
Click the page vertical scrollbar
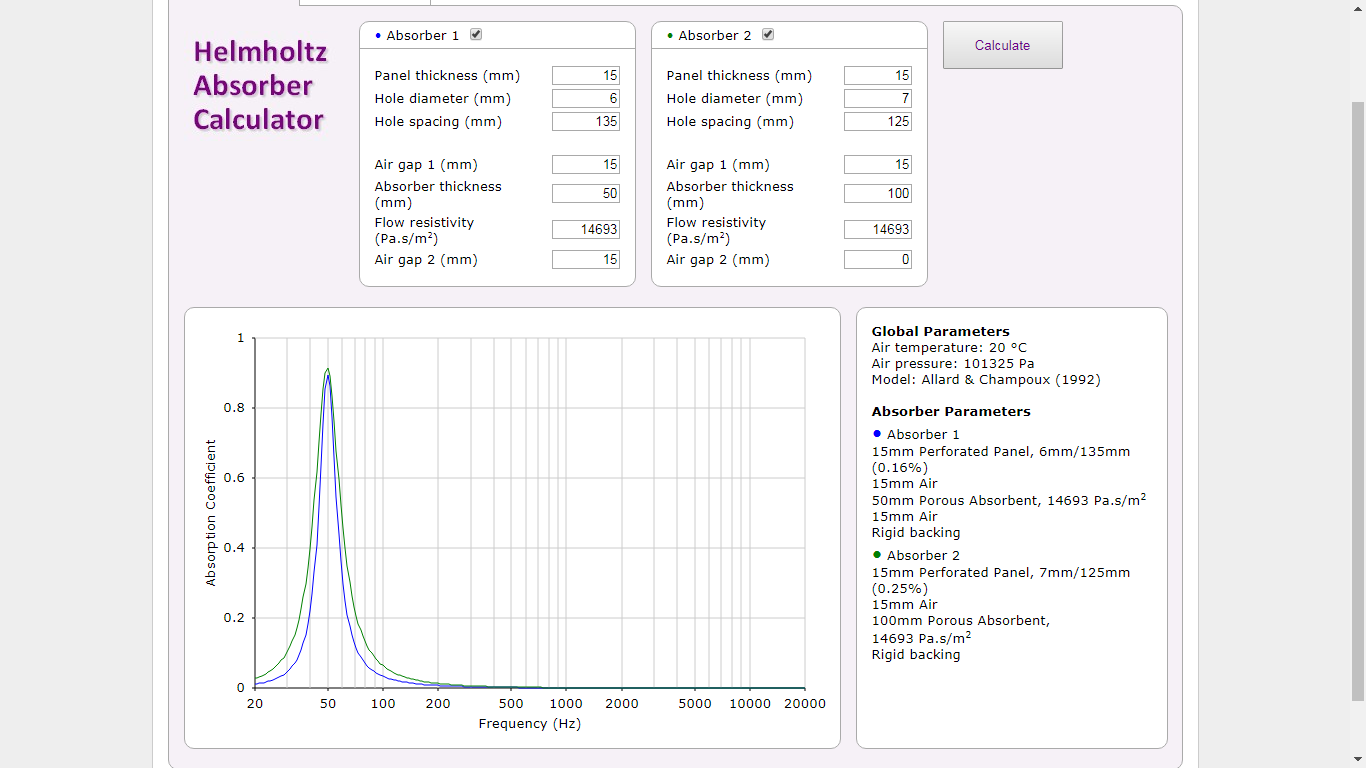pyautogui.click(x=1357, y=400)
